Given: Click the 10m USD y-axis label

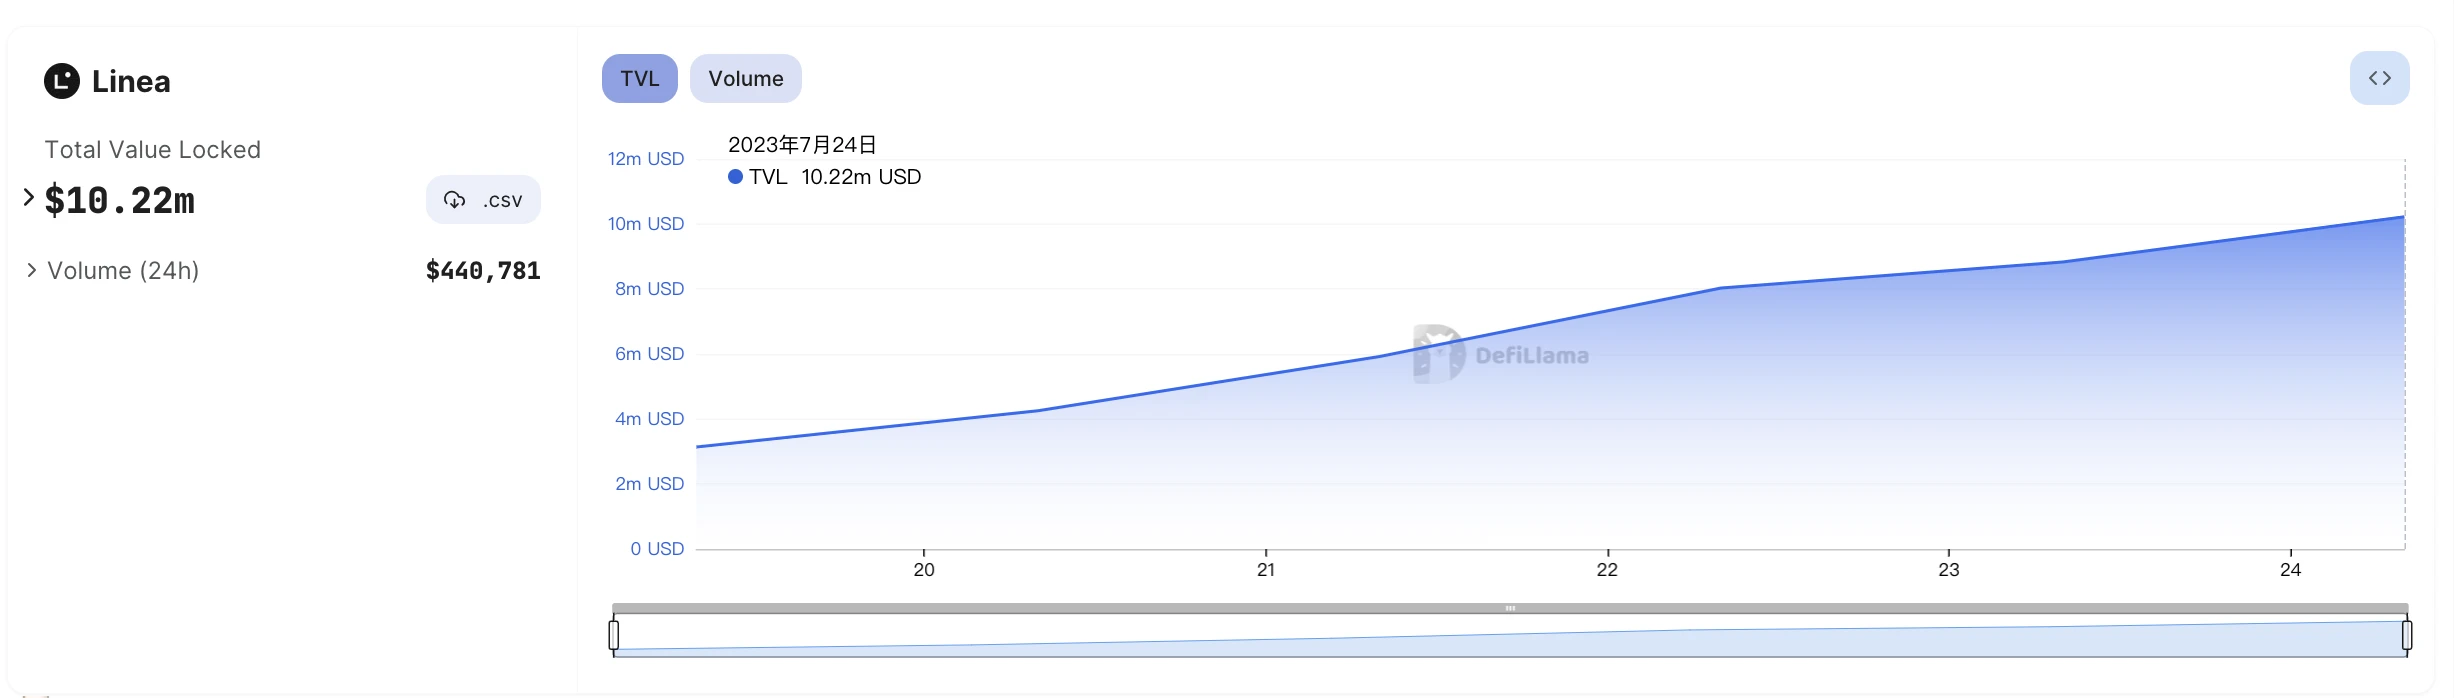Looking at the screenshot, I should point(646,224).
